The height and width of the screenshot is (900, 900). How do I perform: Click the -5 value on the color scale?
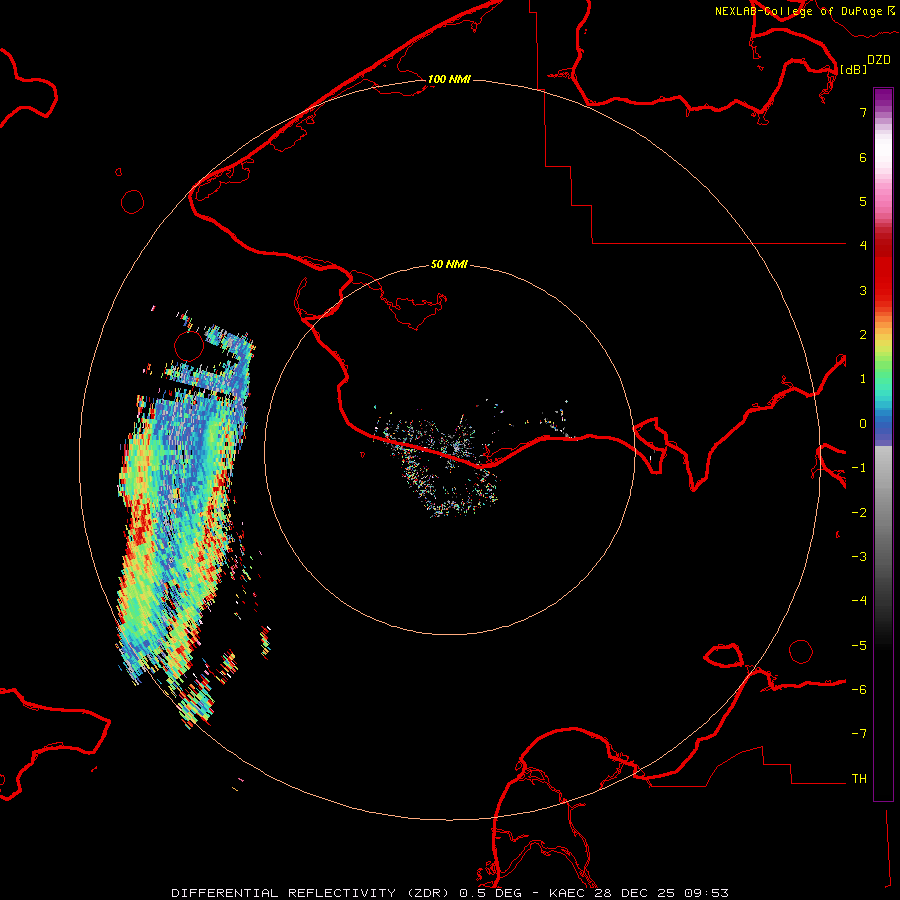point(859,646)
